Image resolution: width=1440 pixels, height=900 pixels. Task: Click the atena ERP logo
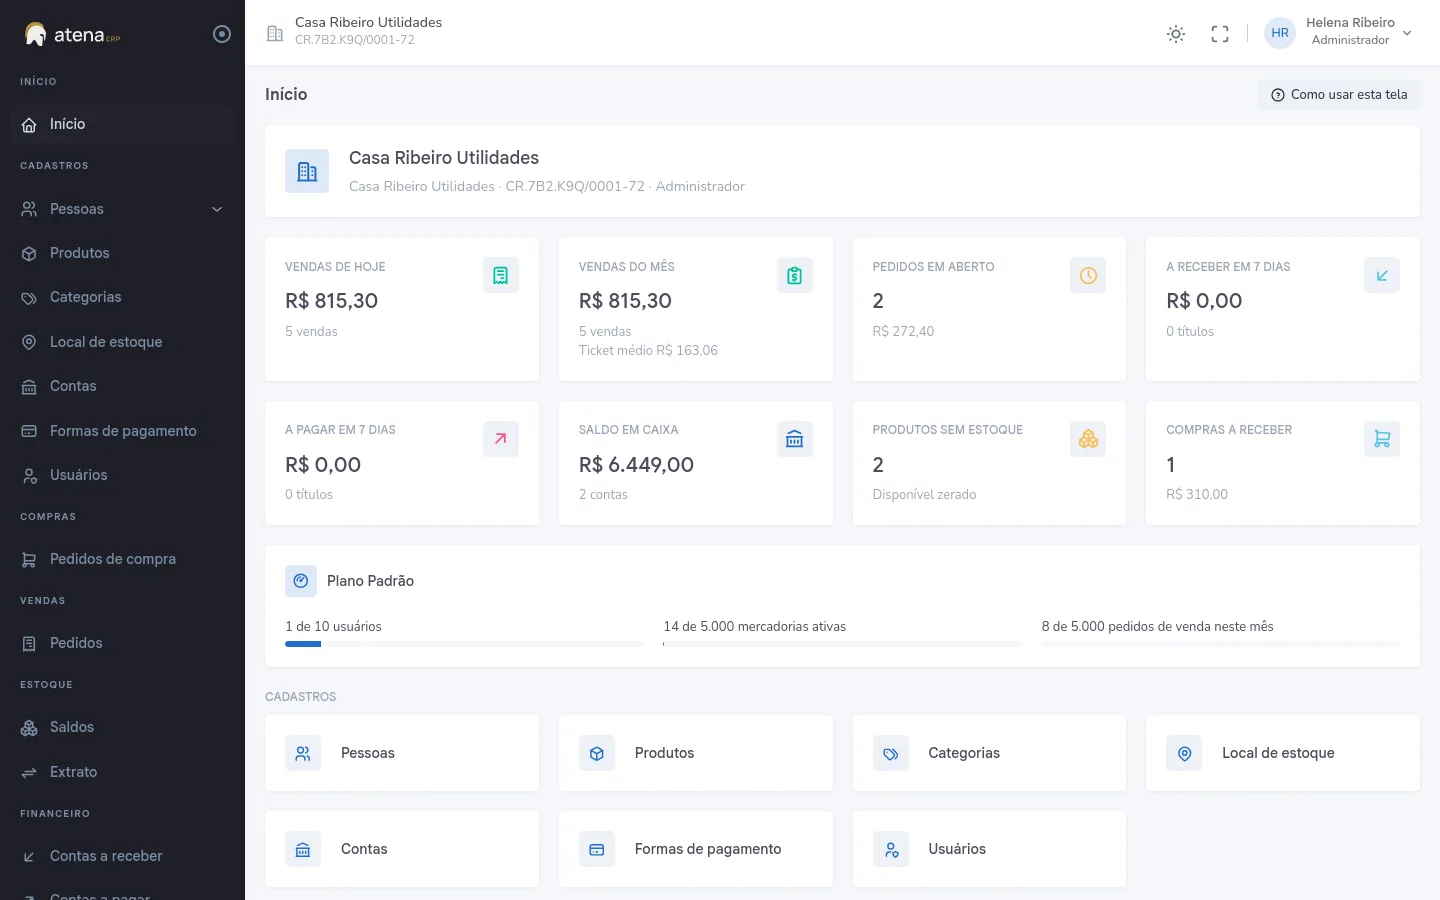point(72,35)
